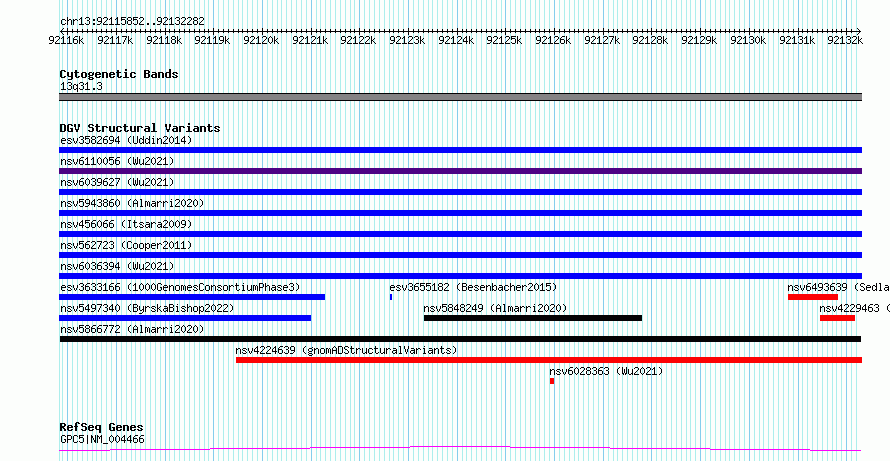Select the red nsv4229463 variant bar
Screen dimensions: 890x461
(x=837, y=318)
